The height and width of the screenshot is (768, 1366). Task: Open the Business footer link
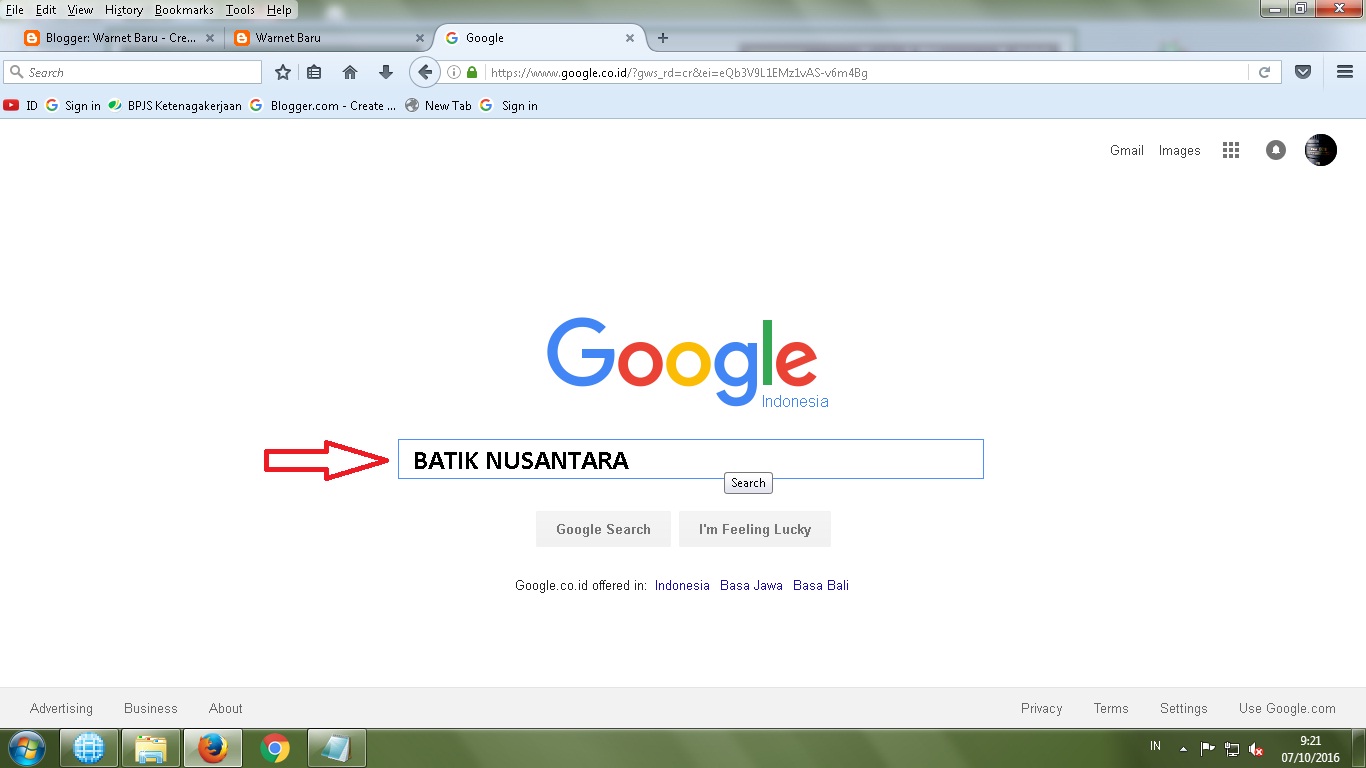[151, 708]
